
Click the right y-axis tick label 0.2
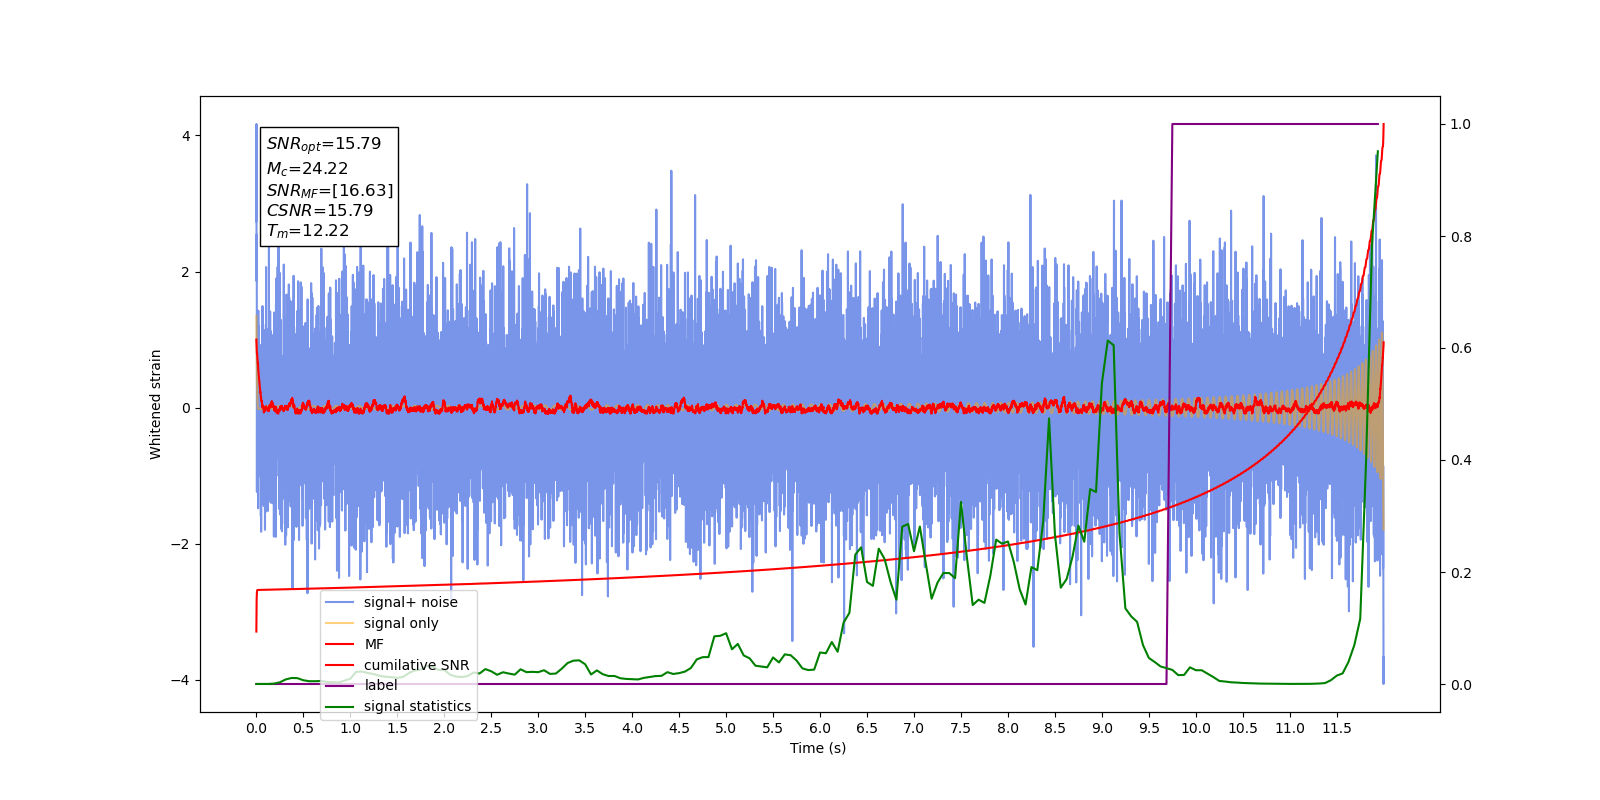click(1461, 573)
